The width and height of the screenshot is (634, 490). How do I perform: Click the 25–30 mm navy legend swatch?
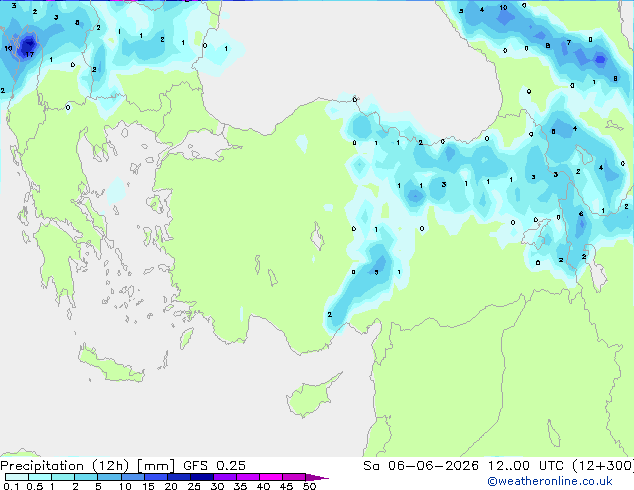(x=201, y=477)
